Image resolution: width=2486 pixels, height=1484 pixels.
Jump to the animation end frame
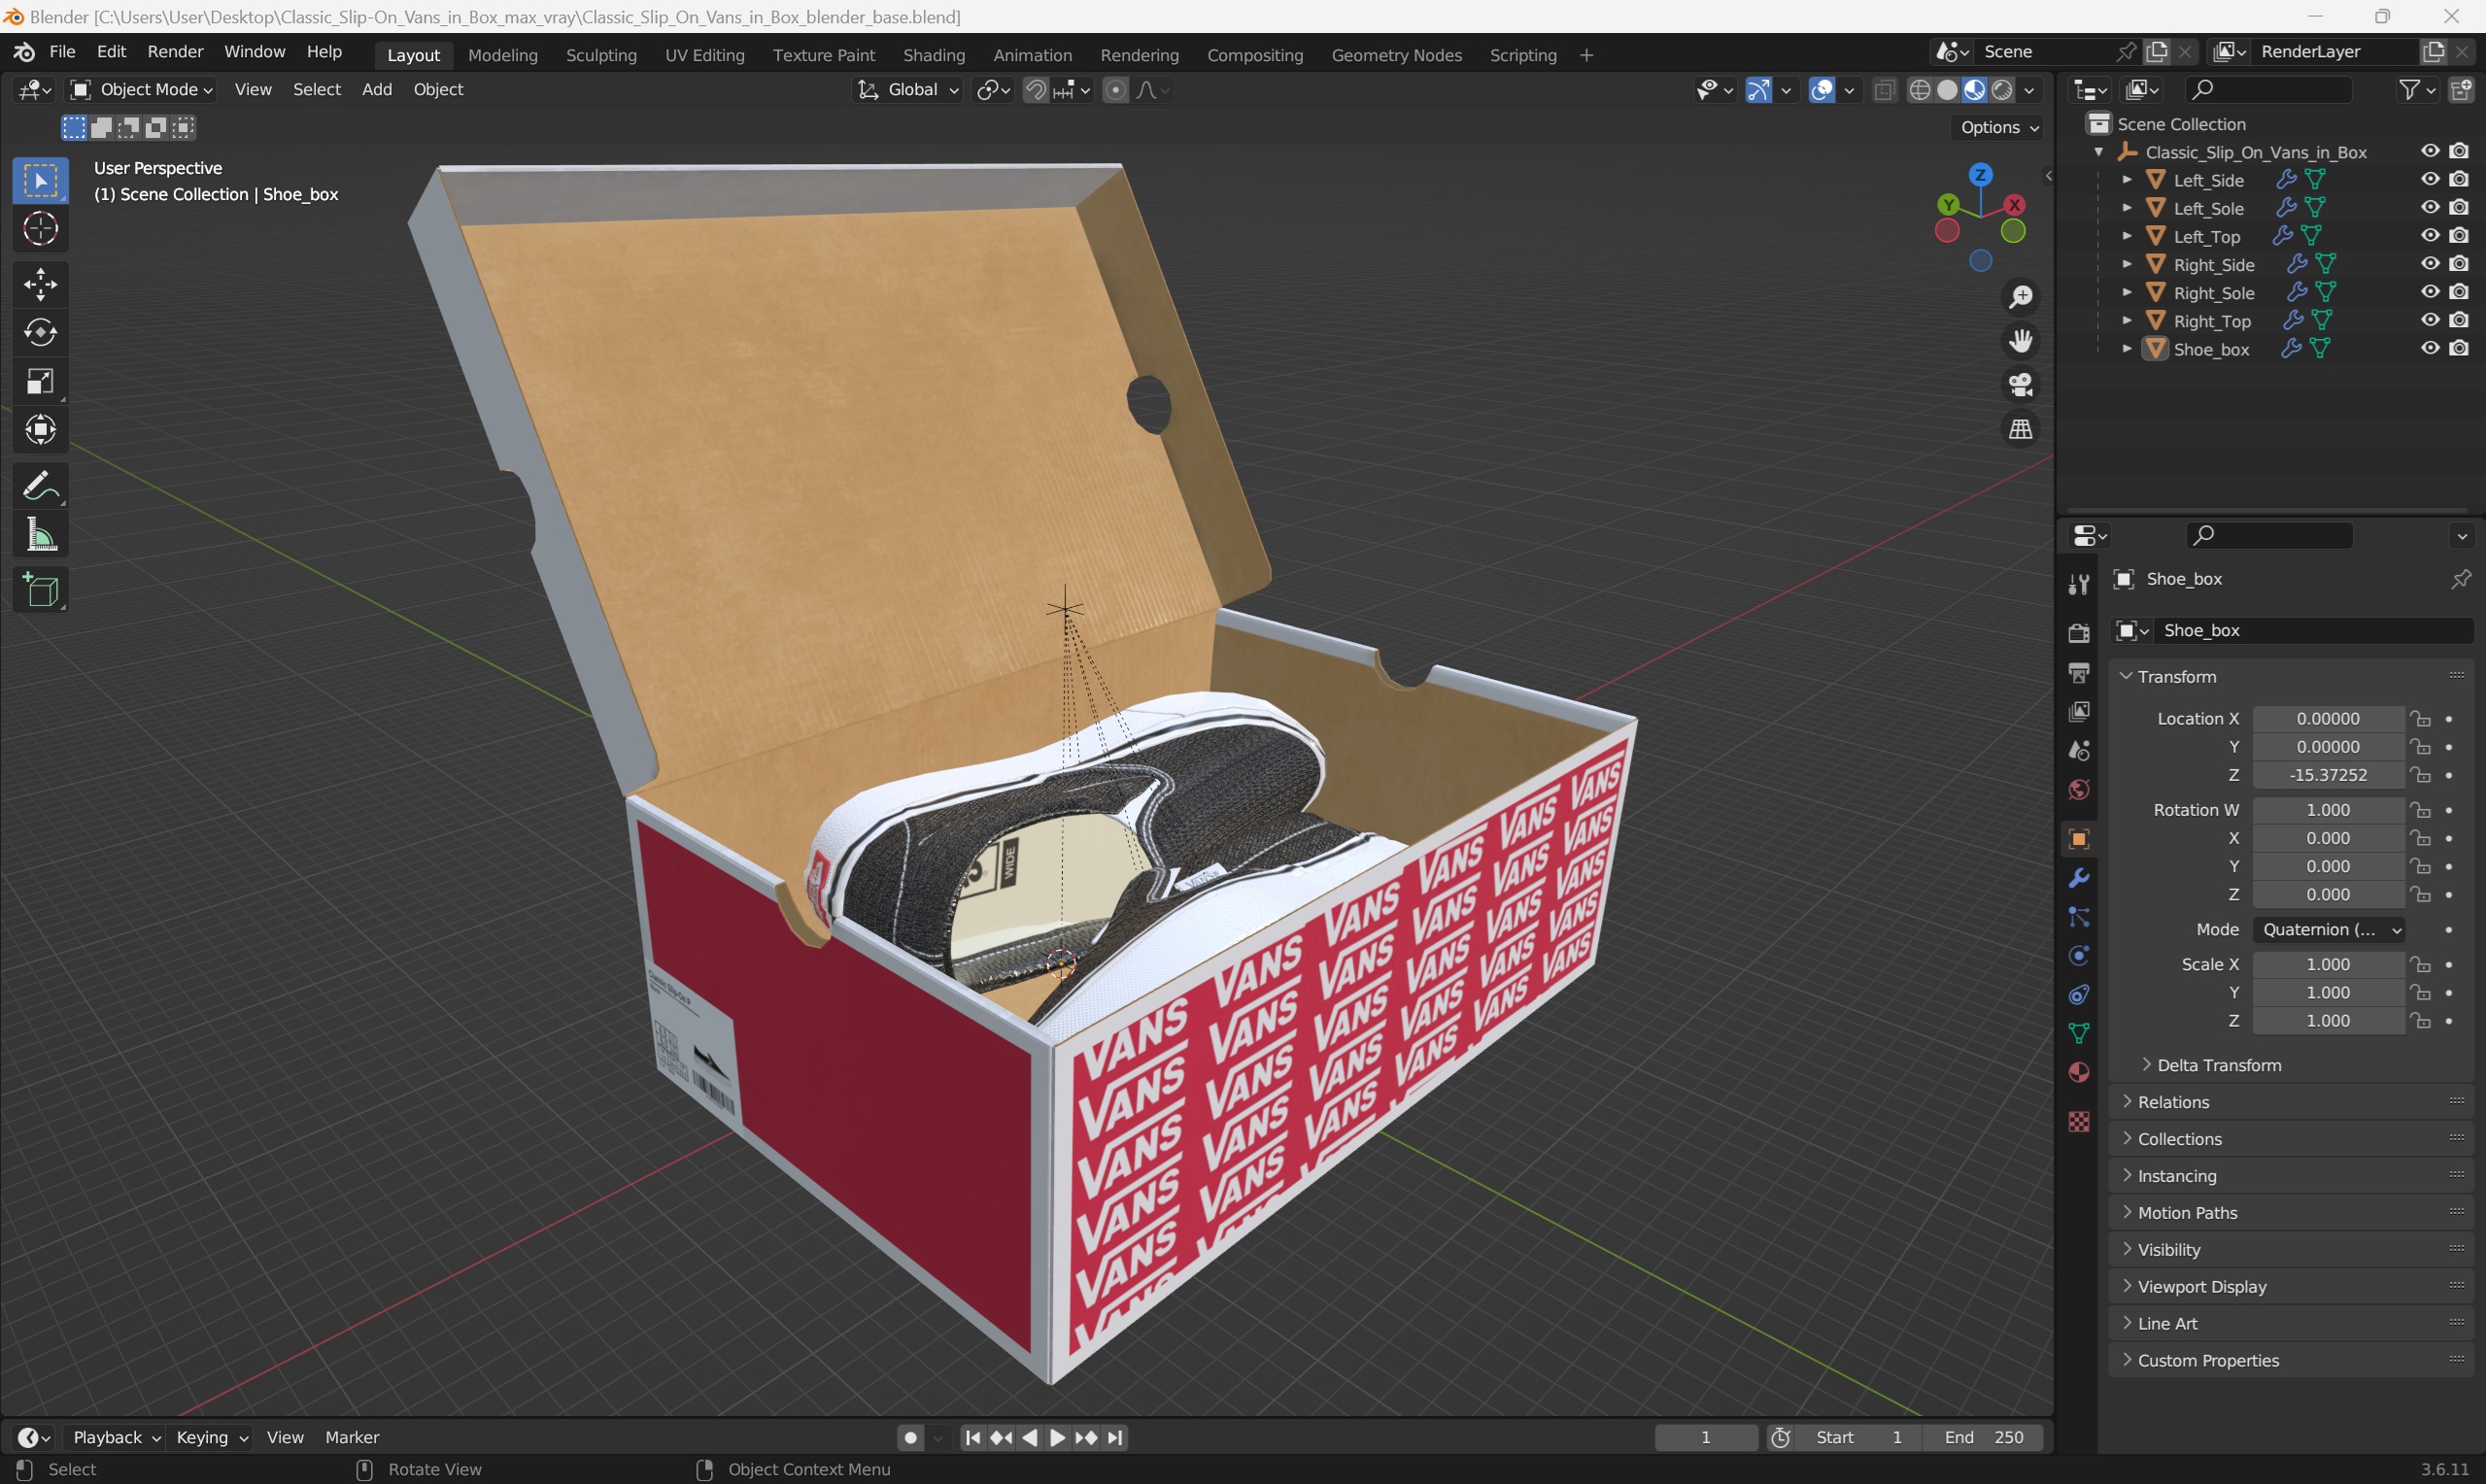pyautogui.click(x=1116, y=1438)
